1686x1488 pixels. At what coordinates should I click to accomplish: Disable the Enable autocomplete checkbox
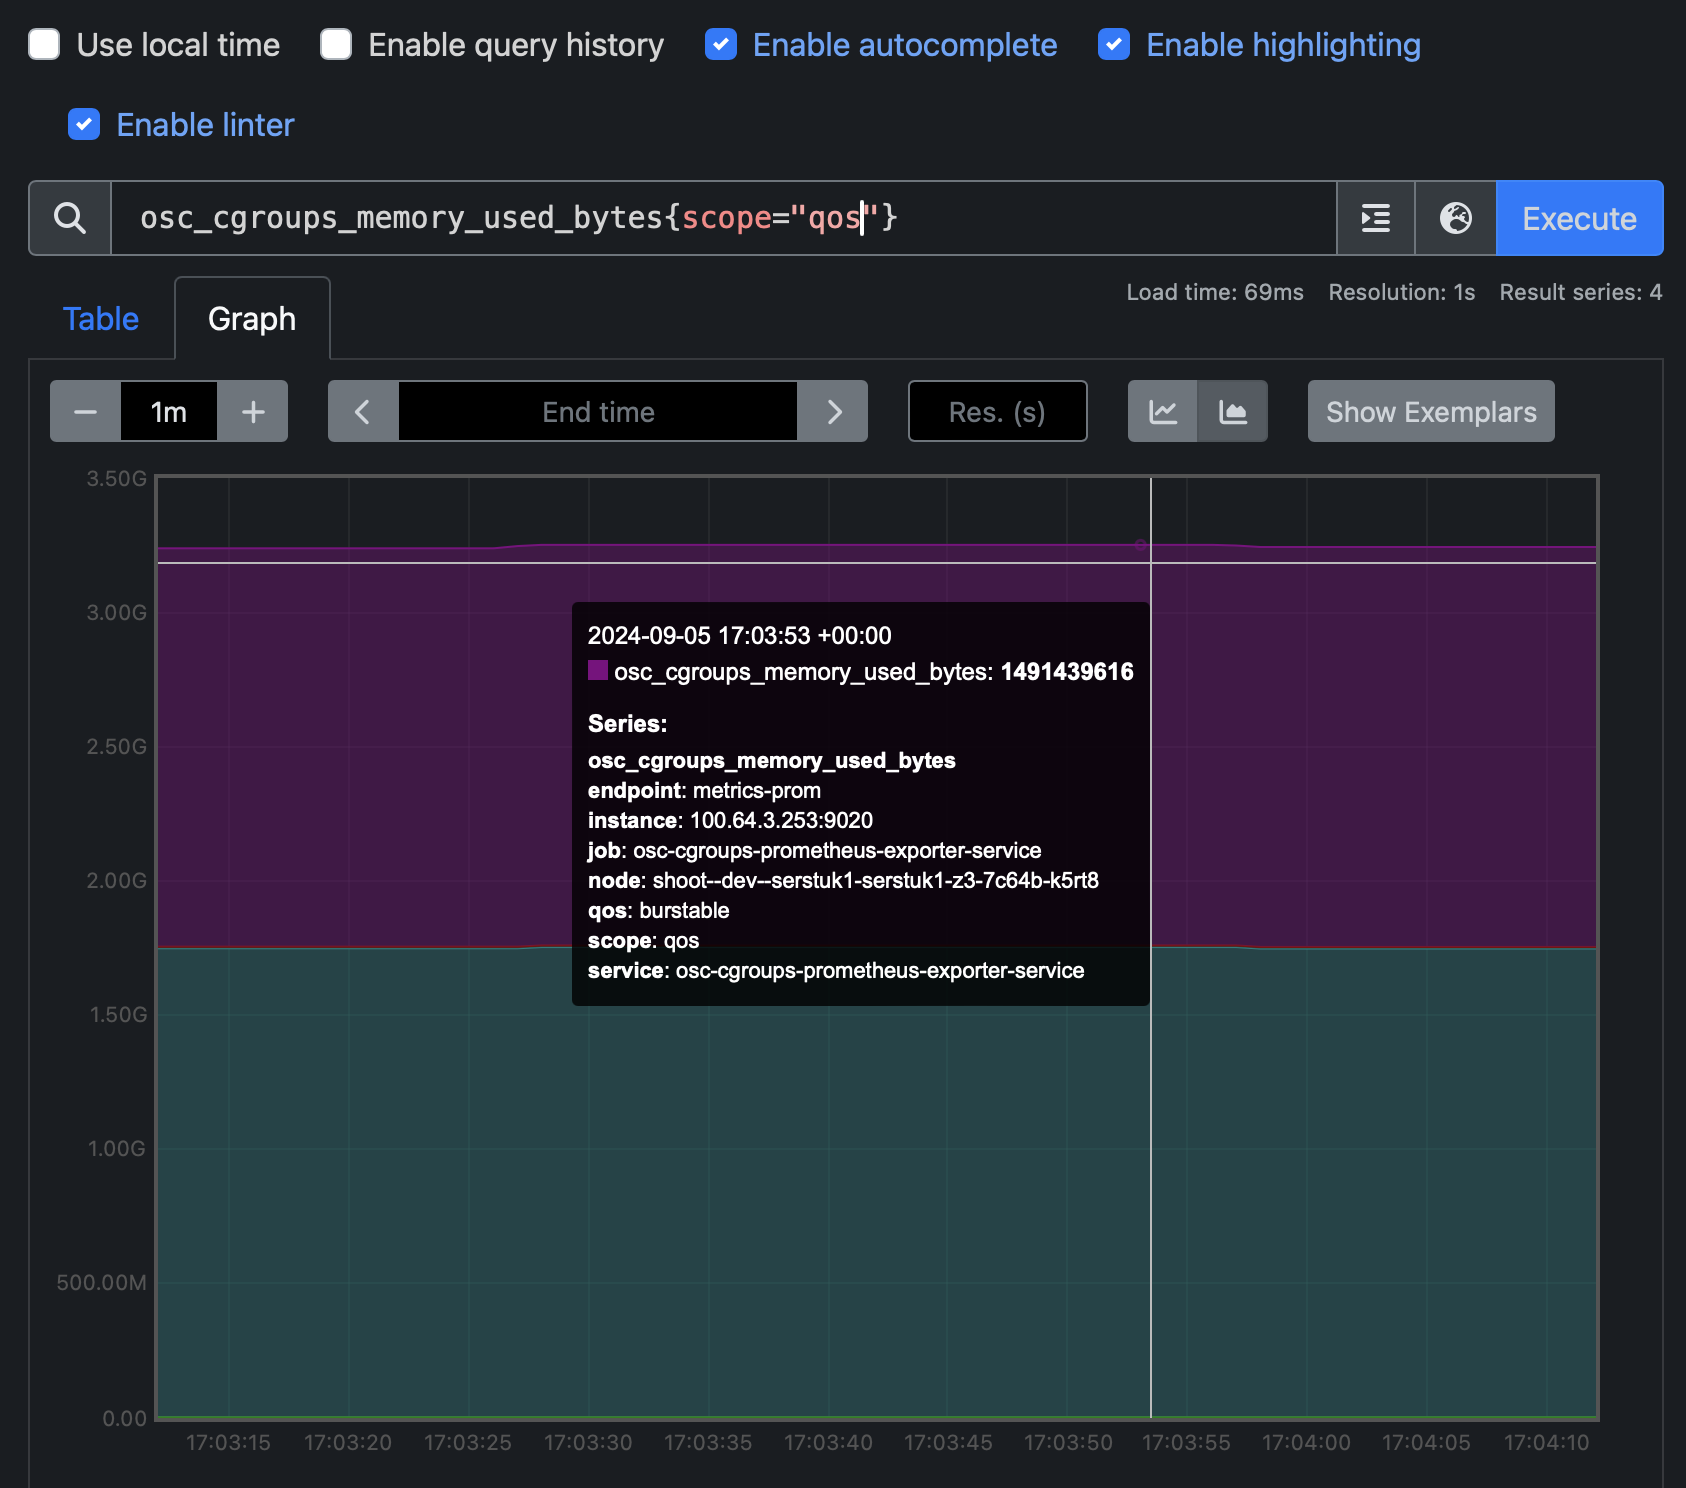tap(721, 45)
